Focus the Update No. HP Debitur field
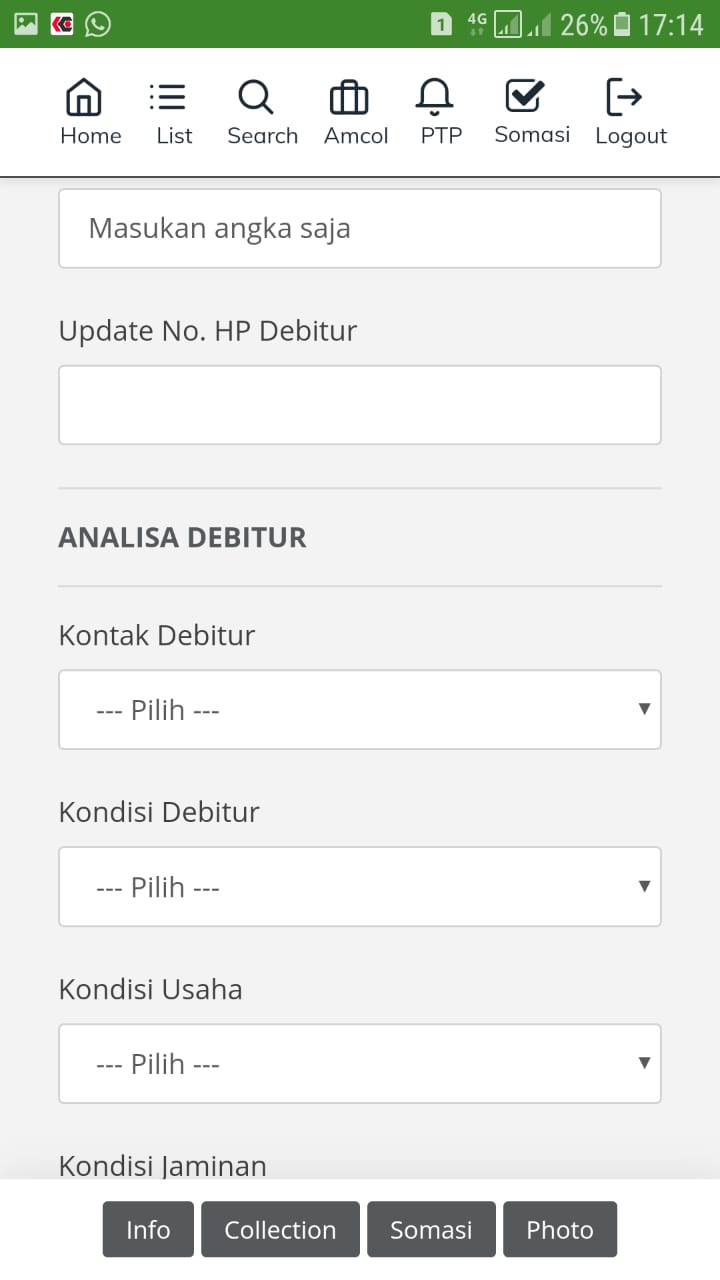This screenshot has width=720, height=1280. tap(360, 405)
